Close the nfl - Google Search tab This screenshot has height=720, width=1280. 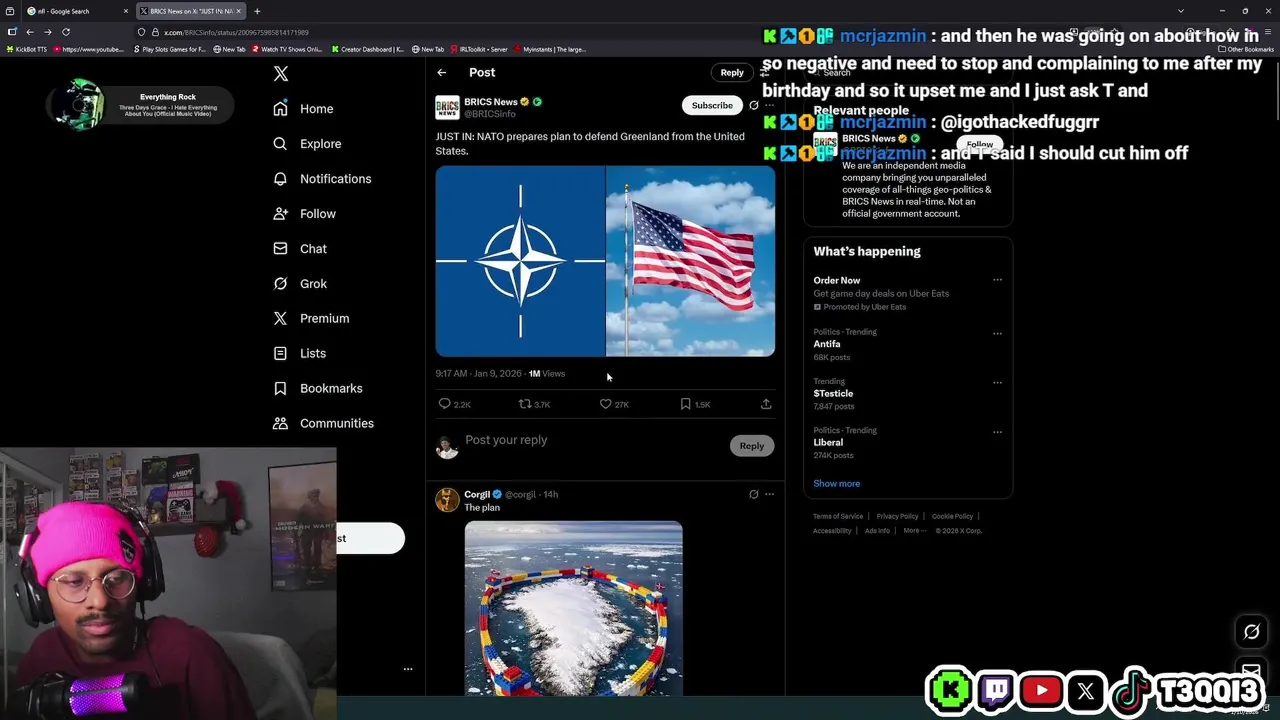click(126, 11)
